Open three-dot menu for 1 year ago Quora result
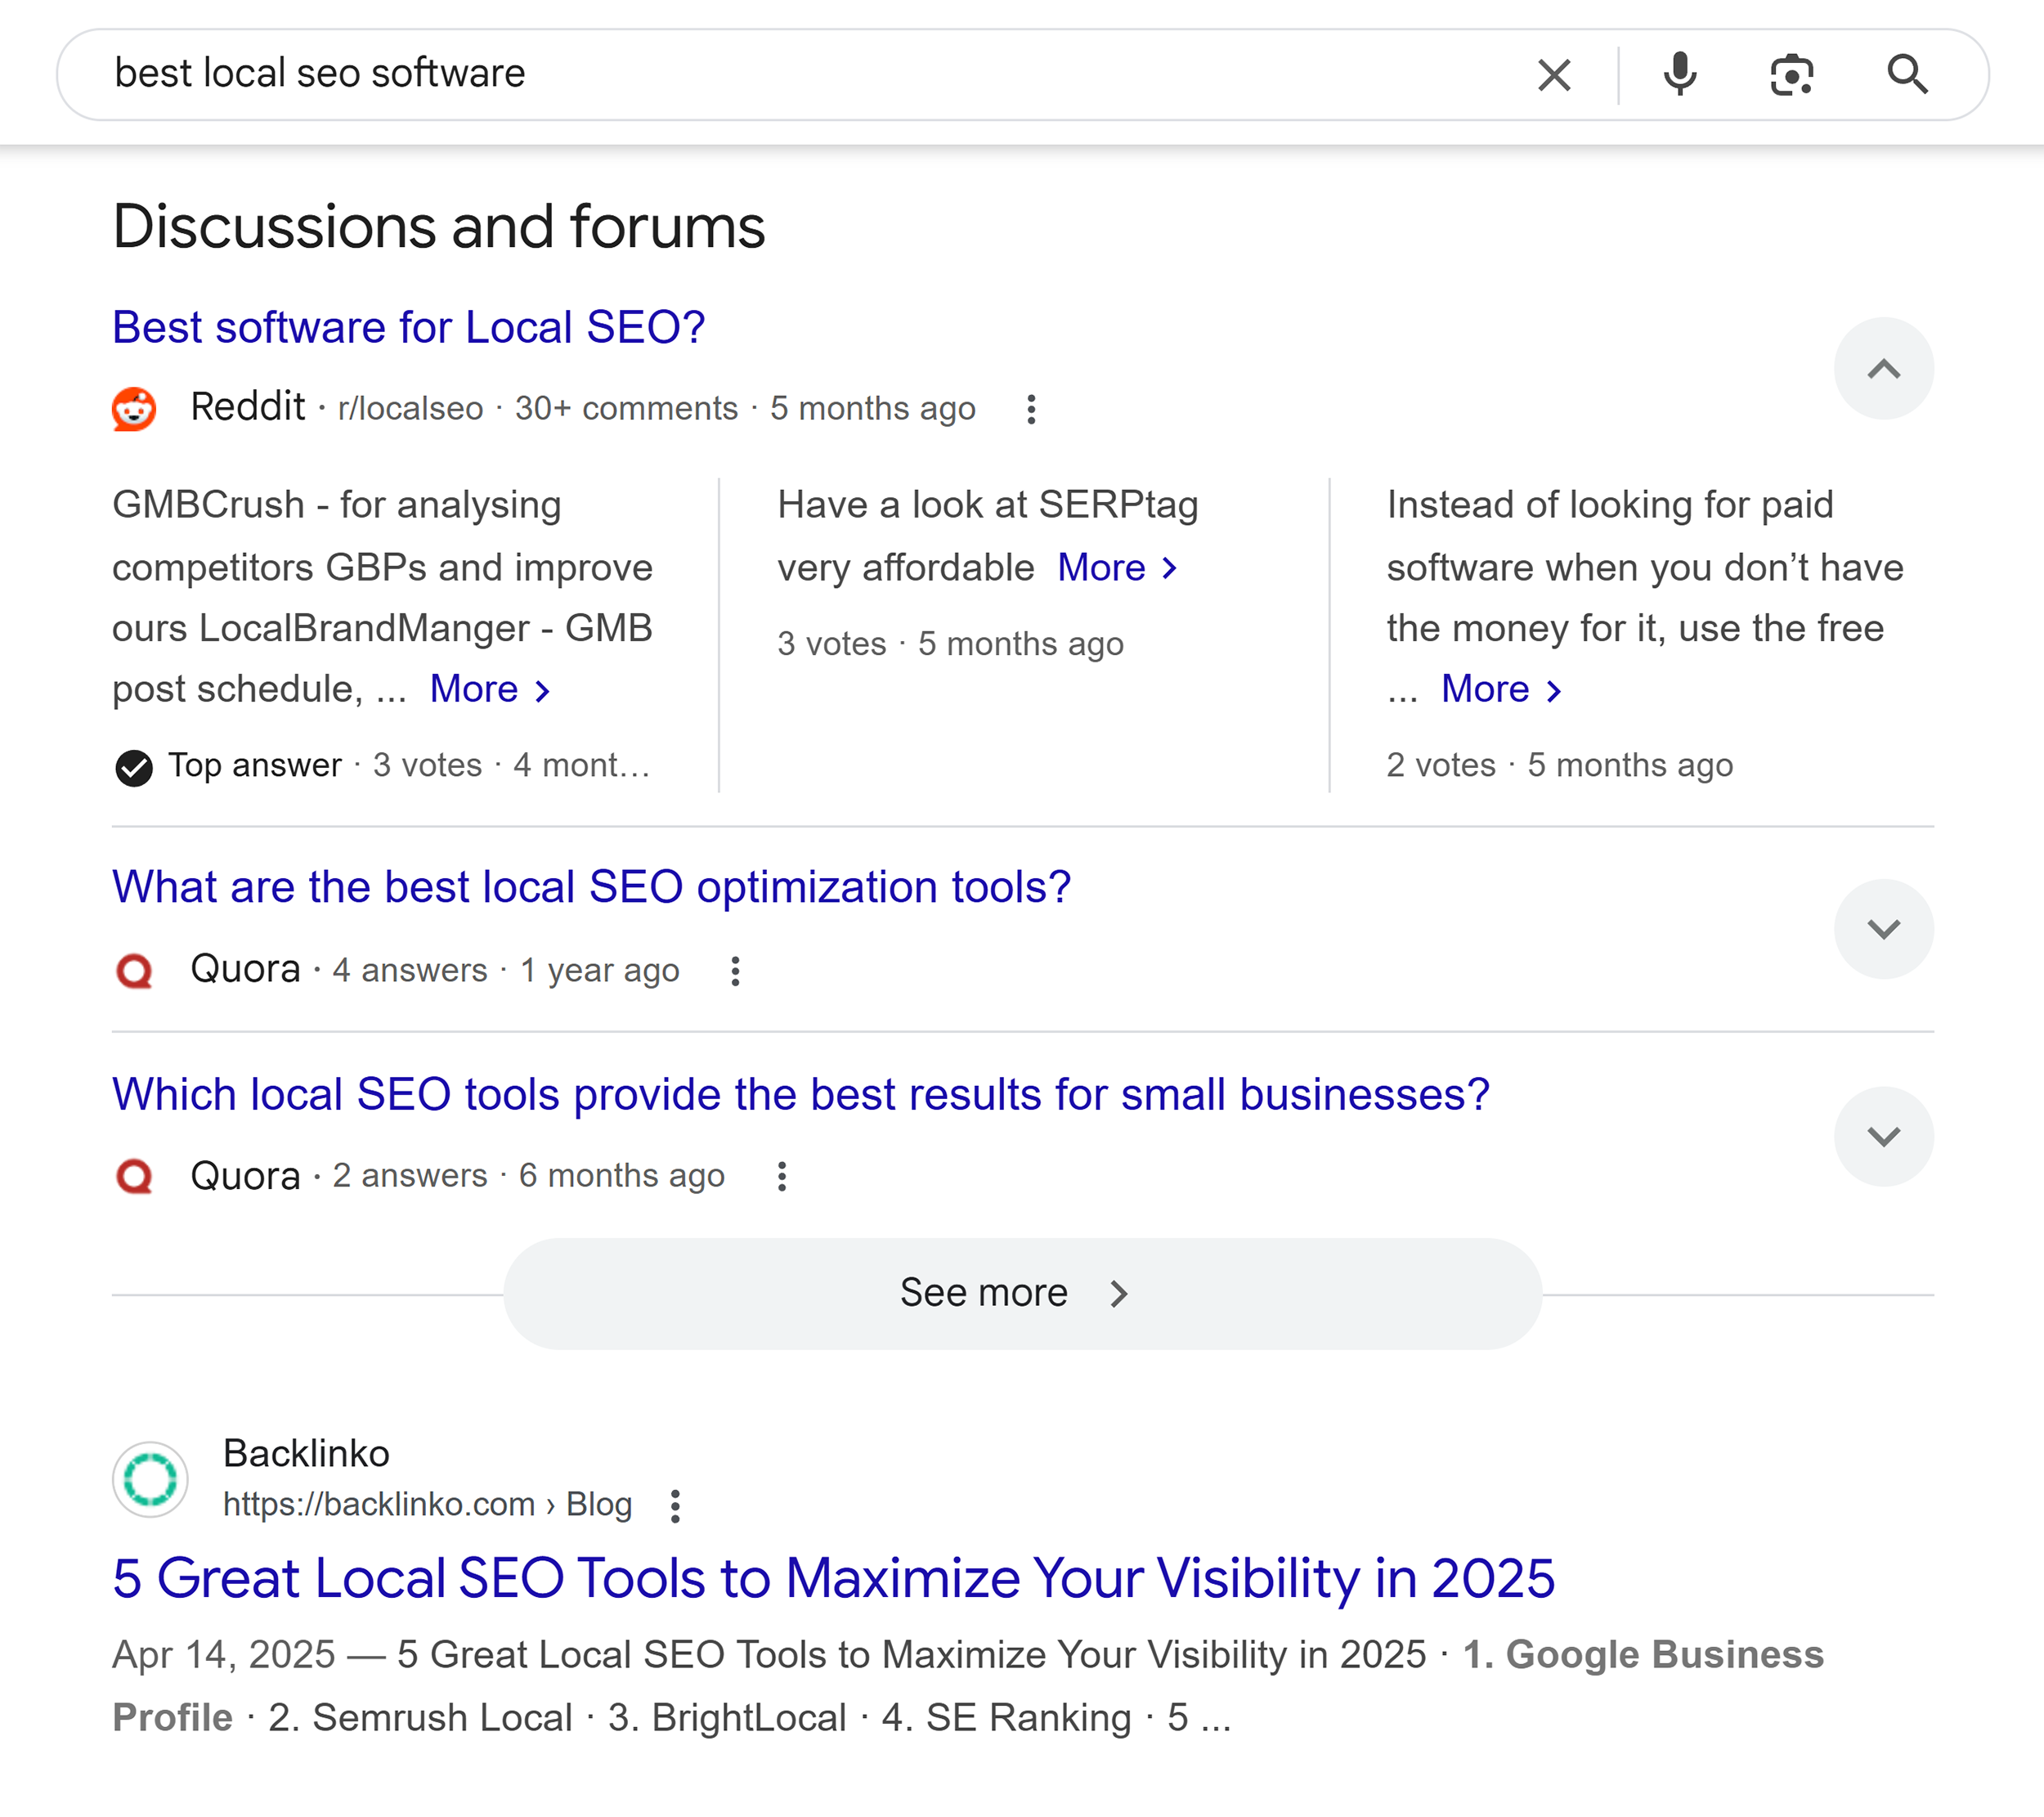Image resolution: width=2044 pixels, height=1817 pixels. (x=735, y=971)
